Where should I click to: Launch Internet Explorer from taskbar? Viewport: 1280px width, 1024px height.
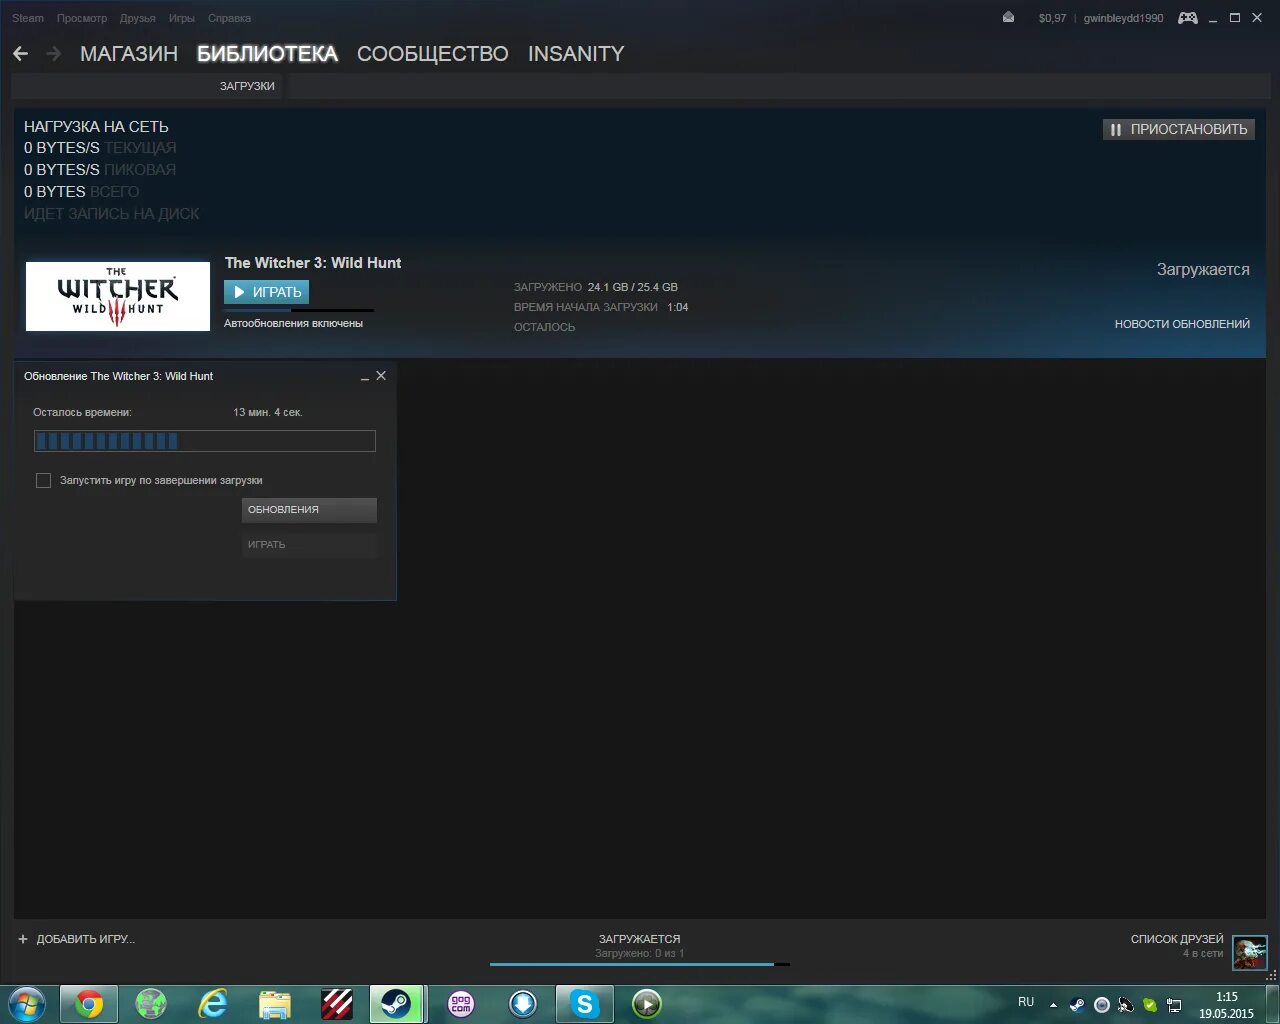(x=213, y=1004)
